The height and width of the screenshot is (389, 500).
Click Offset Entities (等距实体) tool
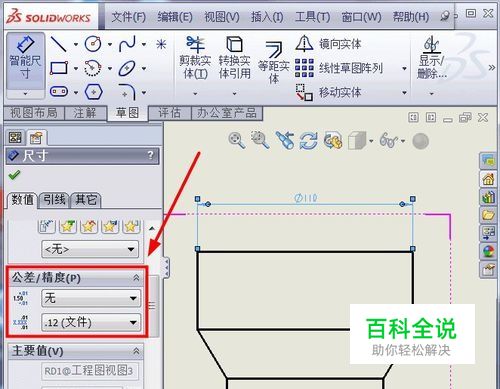[274, 62]
